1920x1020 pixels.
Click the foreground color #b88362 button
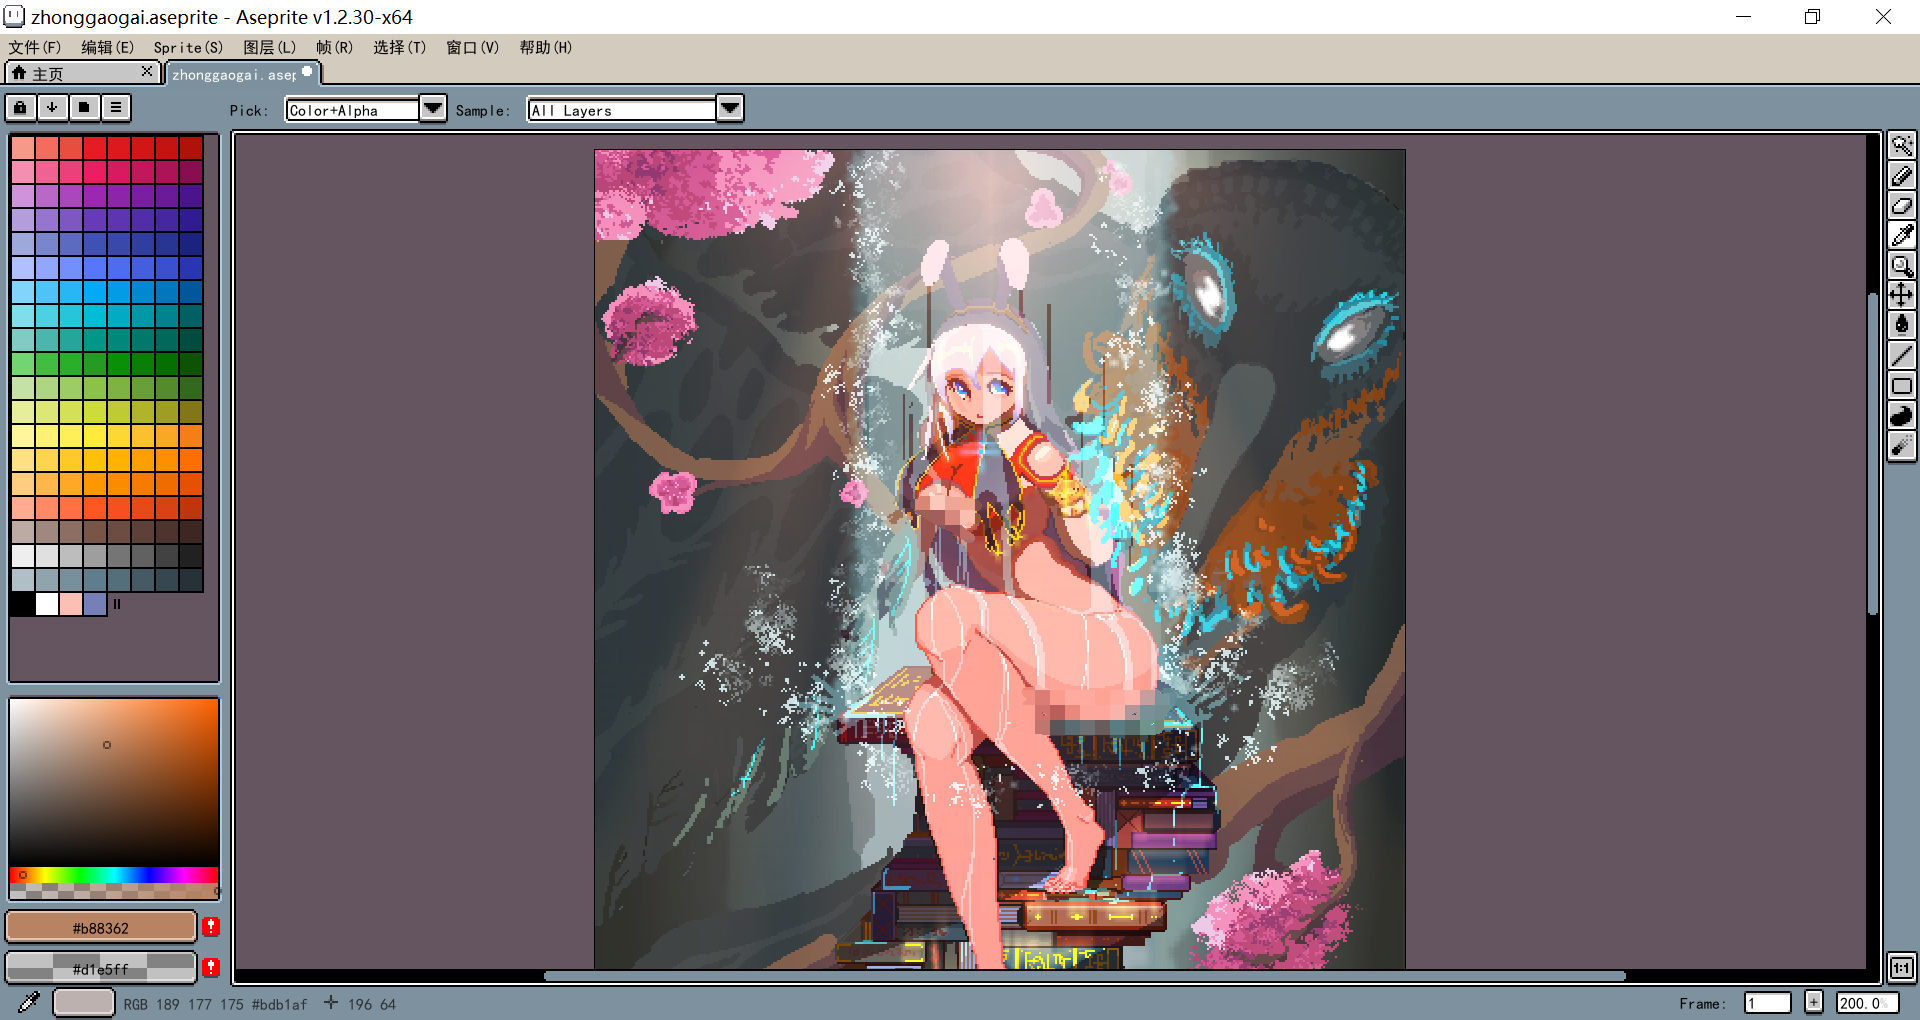[101, 927]
